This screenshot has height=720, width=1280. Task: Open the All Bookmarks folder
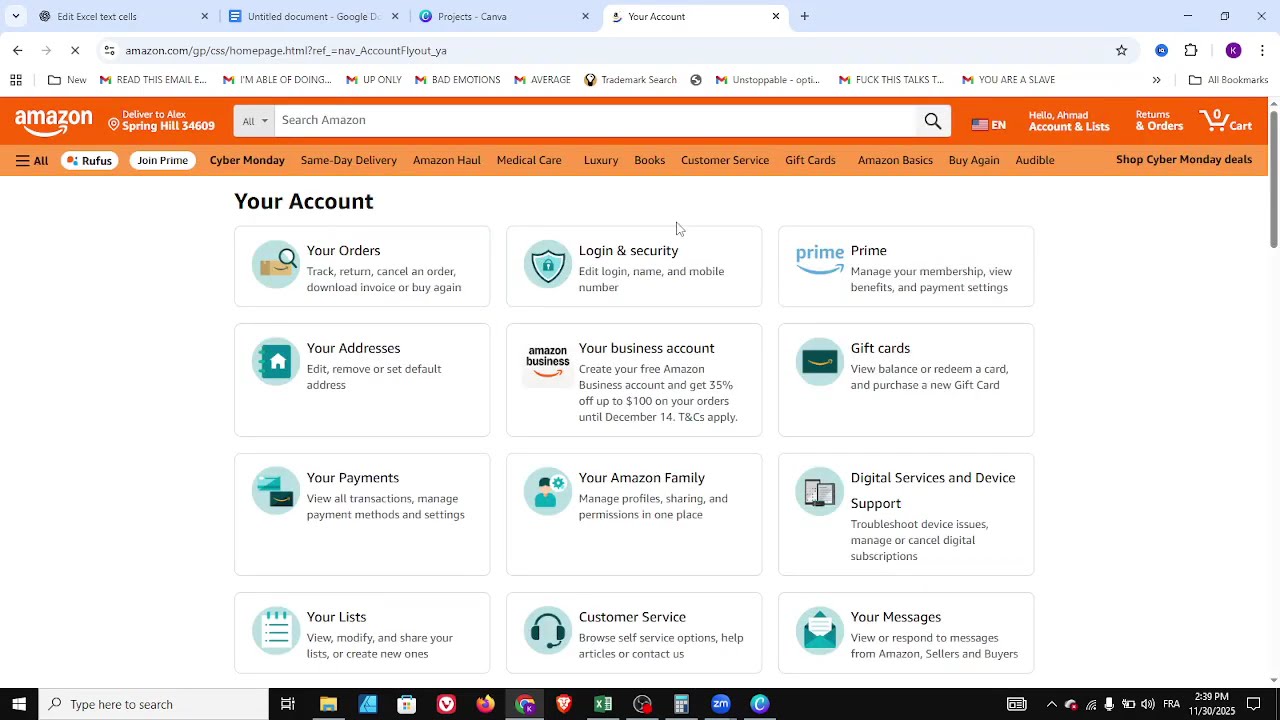pyautogui.click(x=1227, y=80)
